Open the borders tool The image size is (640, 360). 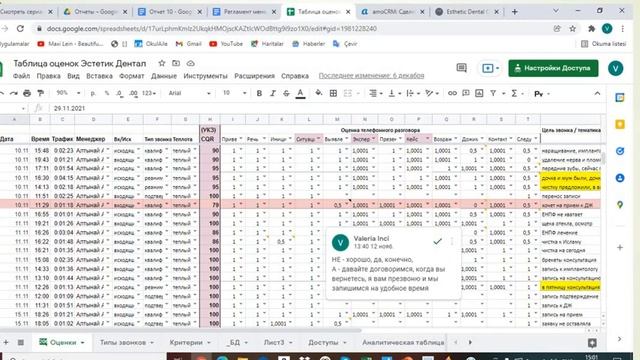click(x=333, y=93)
